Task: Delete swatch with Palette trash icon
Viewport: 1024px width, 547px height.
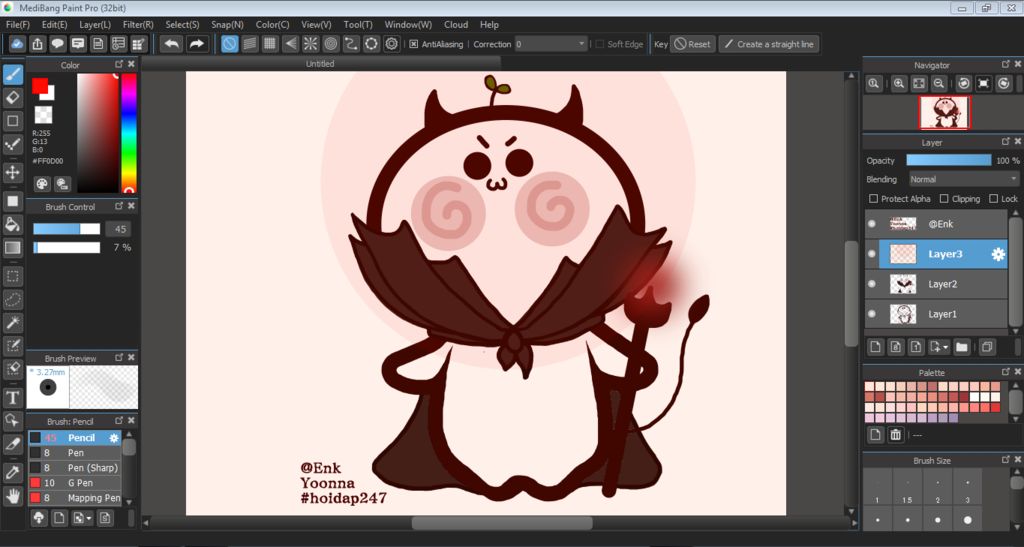Action: click(x=895, y=435)
